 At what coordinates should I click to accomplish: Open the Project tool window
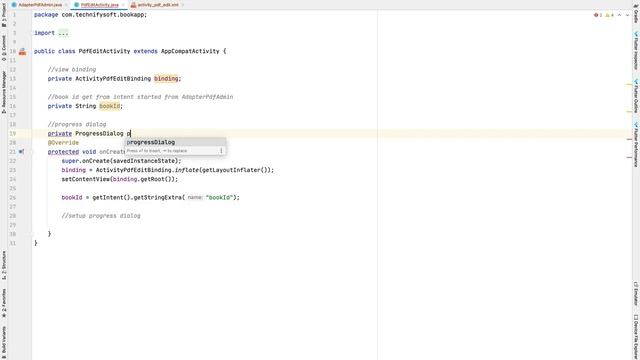pos(4,16)
